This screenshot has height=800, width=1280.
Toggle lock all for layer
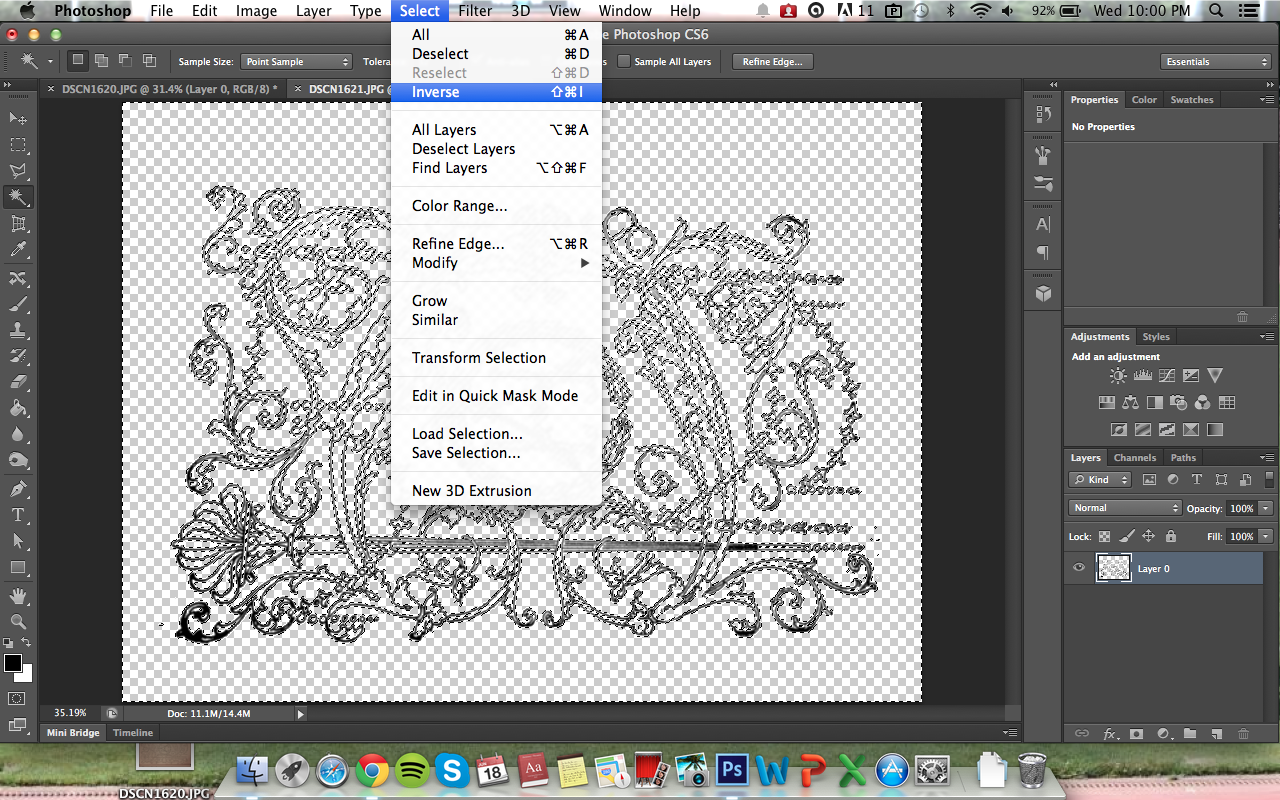1170,536
